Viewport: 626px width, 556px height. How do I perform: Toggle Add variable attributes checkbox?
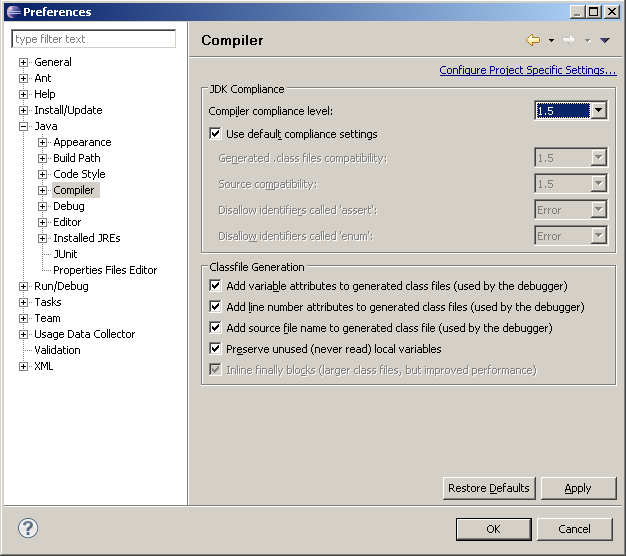(x=215, y=285)
